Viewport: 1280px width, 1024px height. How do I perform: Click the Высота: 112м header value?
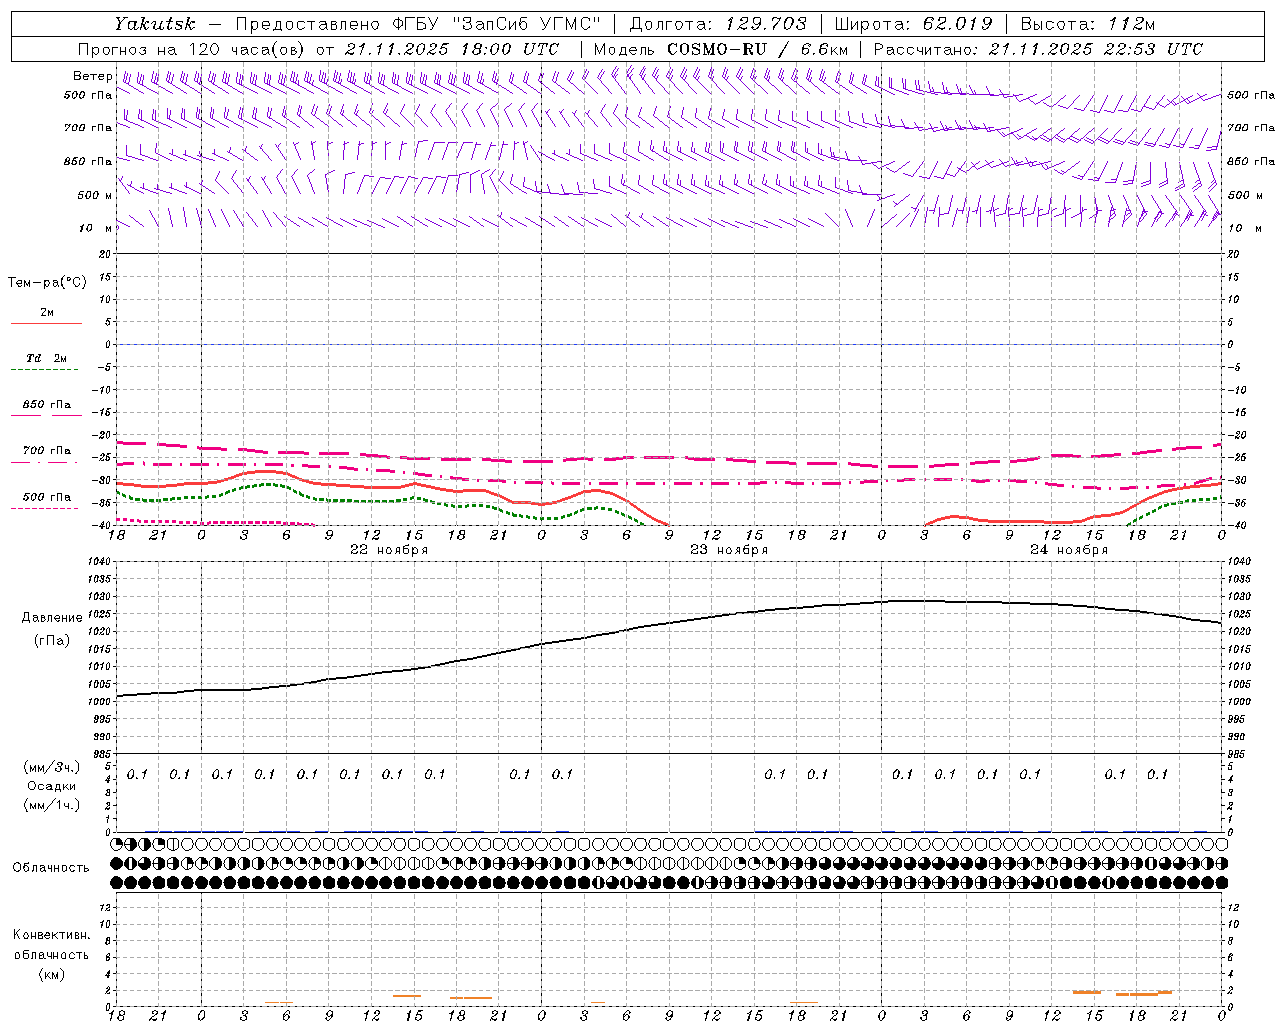click(x=1088, y=24)
